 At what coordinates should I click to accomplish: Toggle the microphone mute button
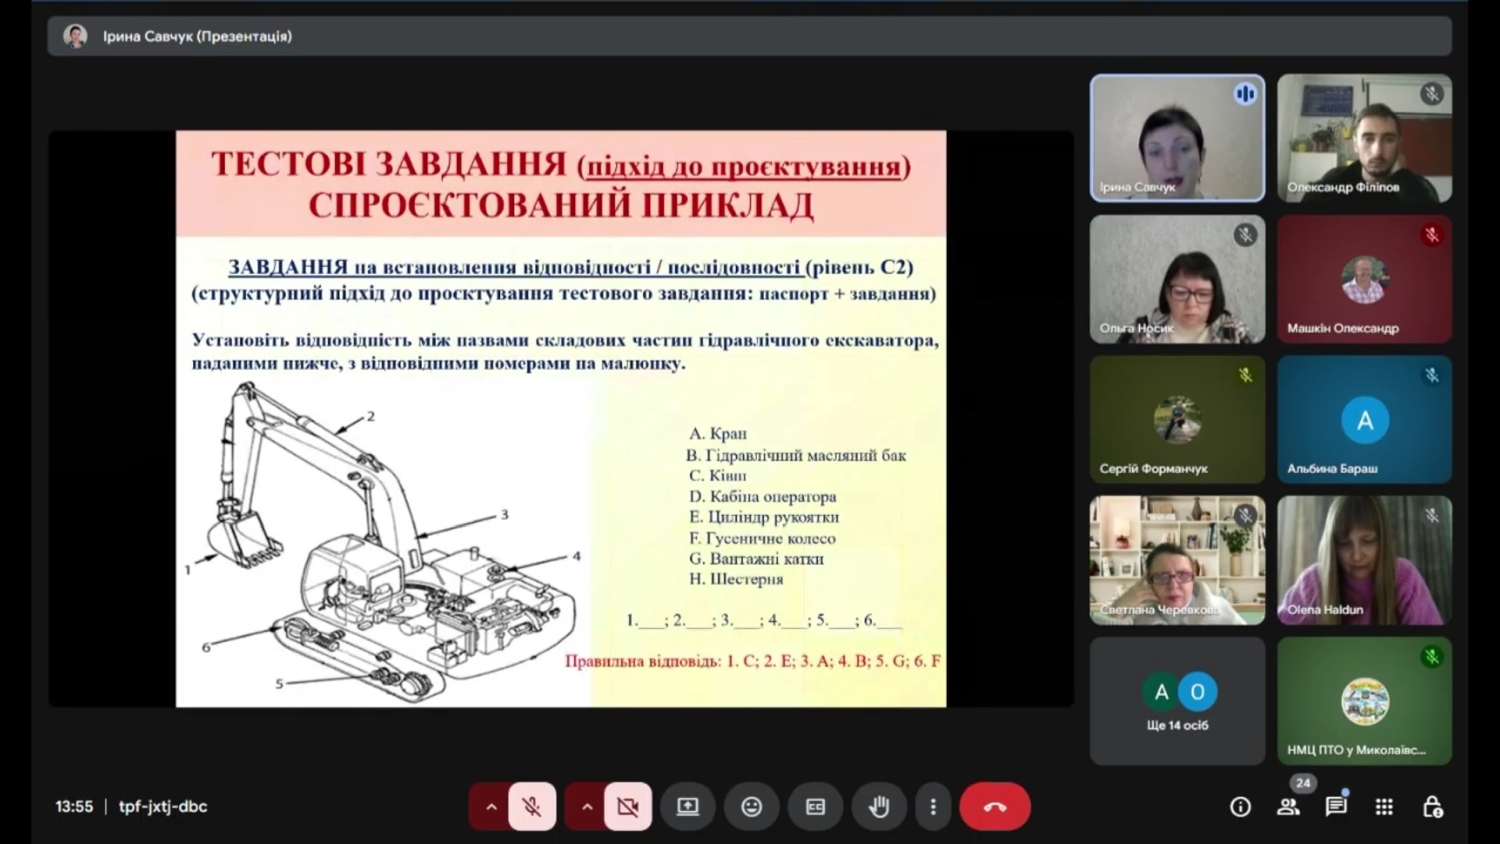point(532,807)
